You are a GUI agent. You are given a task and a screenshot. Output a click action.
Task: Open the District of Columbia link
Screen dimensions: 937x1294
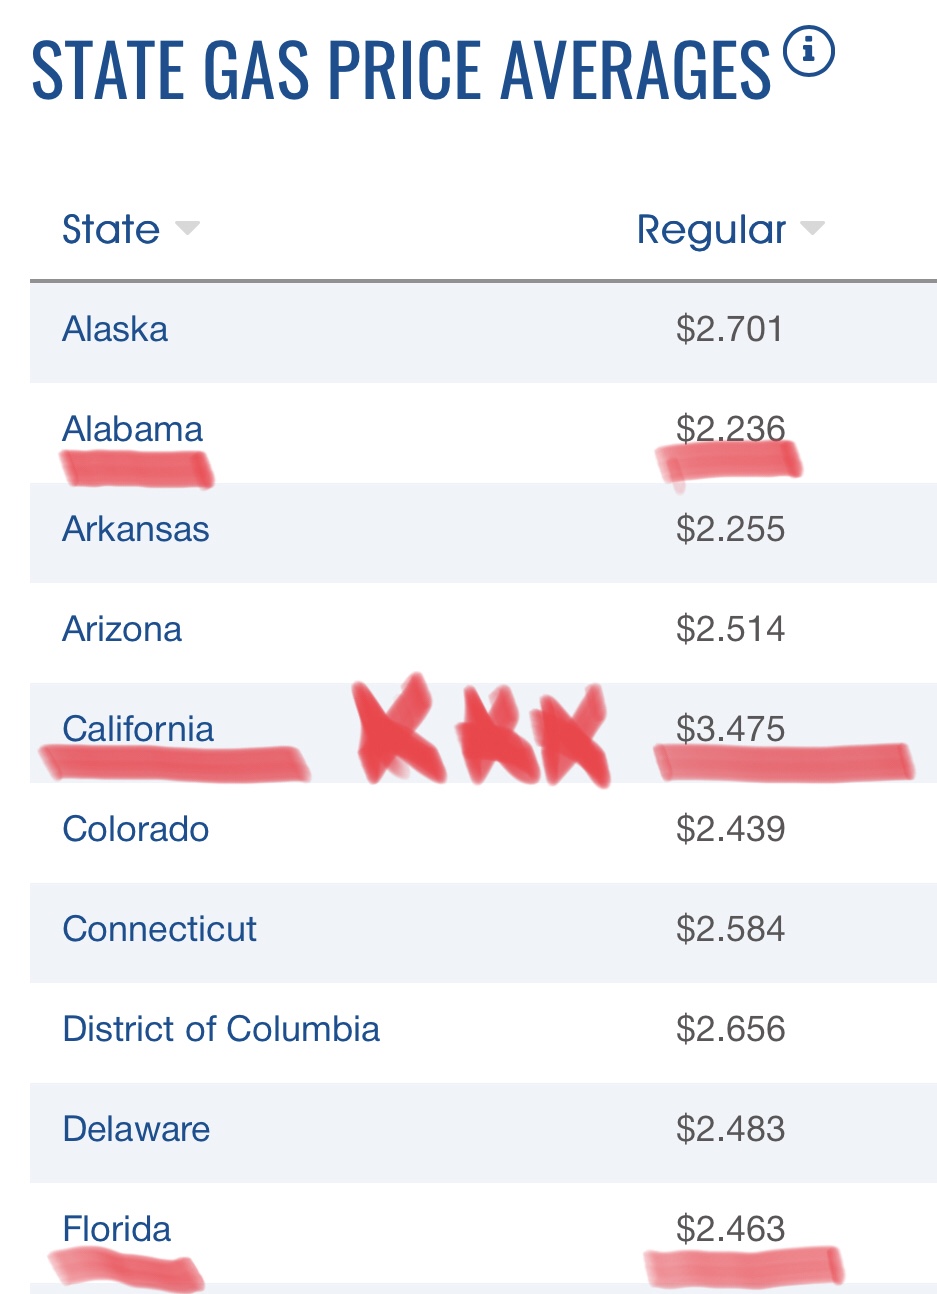tap(221, 1029)
